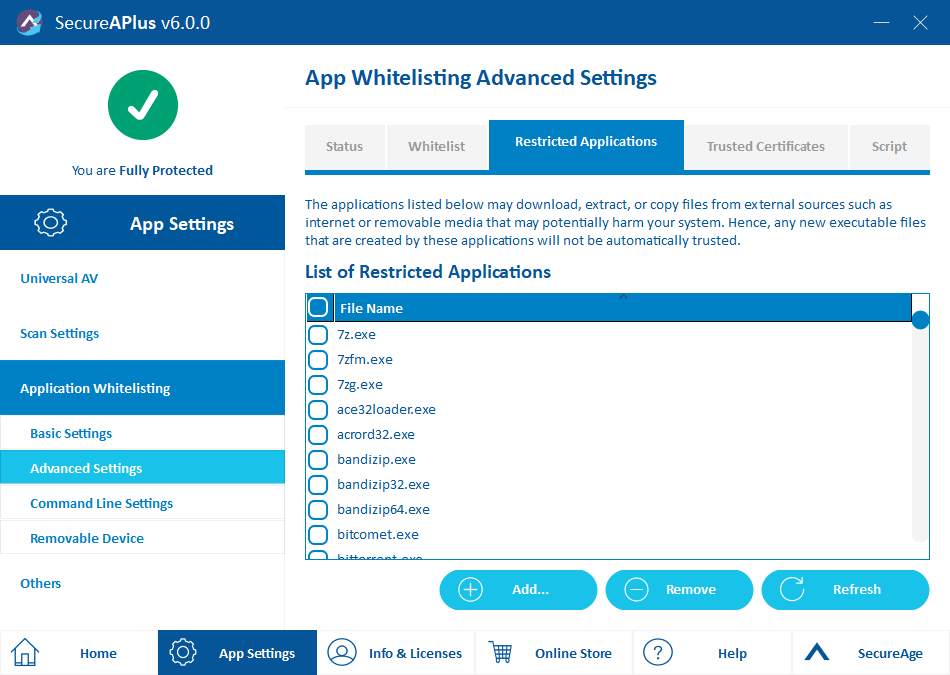
Task: Click the Help question mark icon
Action: (x=658, y=653)
